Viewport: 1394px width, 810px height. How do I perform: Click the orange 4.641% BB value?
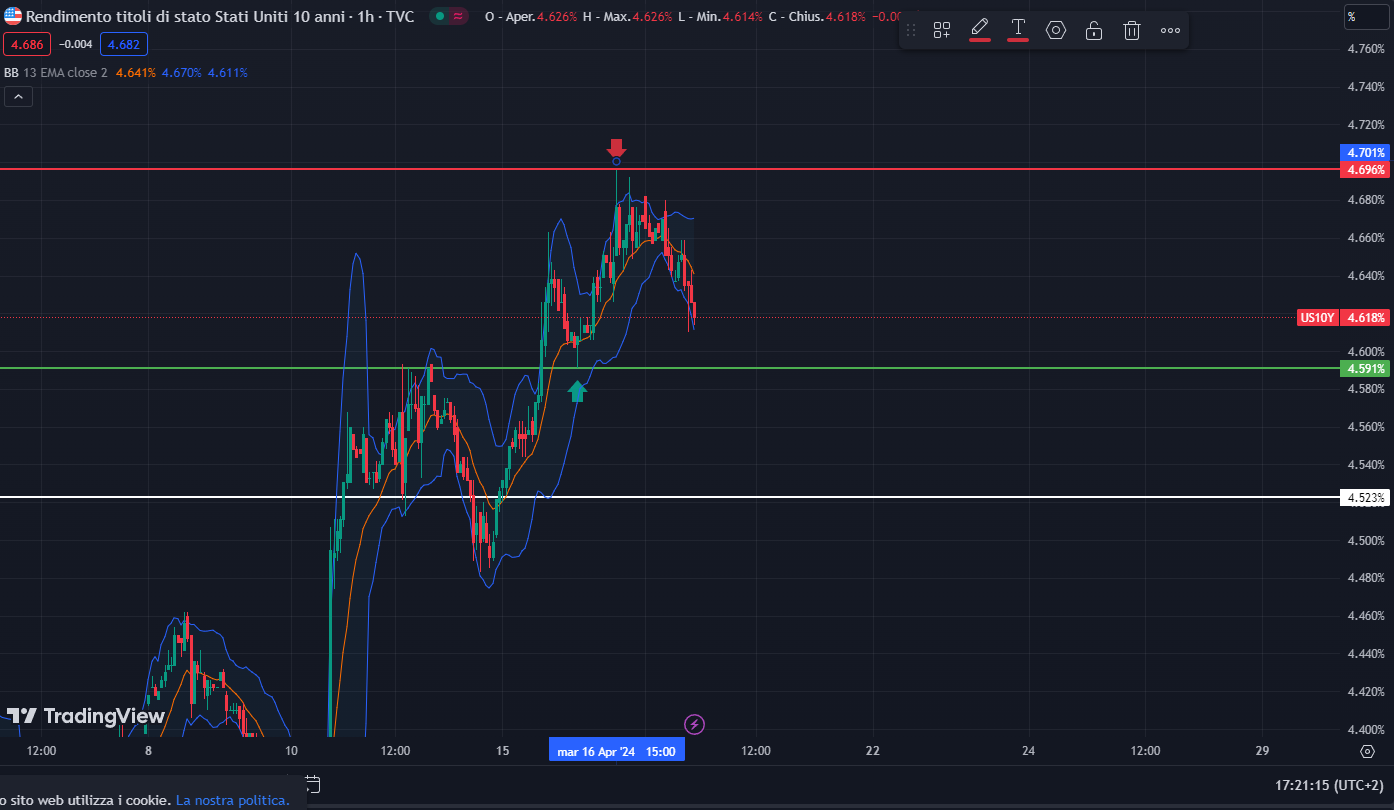(x=136, y=72)
